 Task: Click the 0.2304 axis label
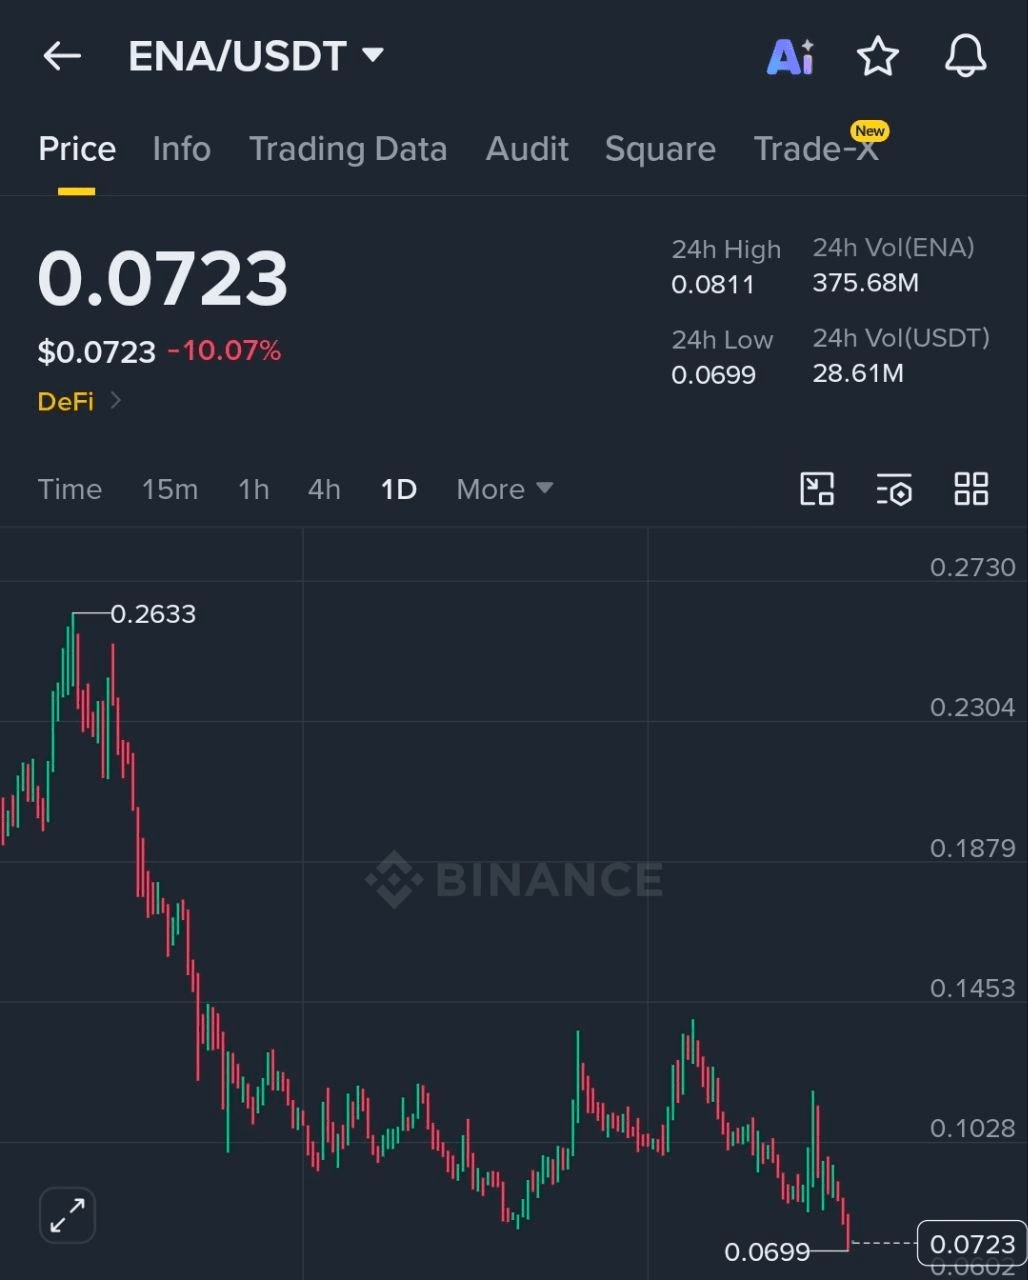pos(973,708)
